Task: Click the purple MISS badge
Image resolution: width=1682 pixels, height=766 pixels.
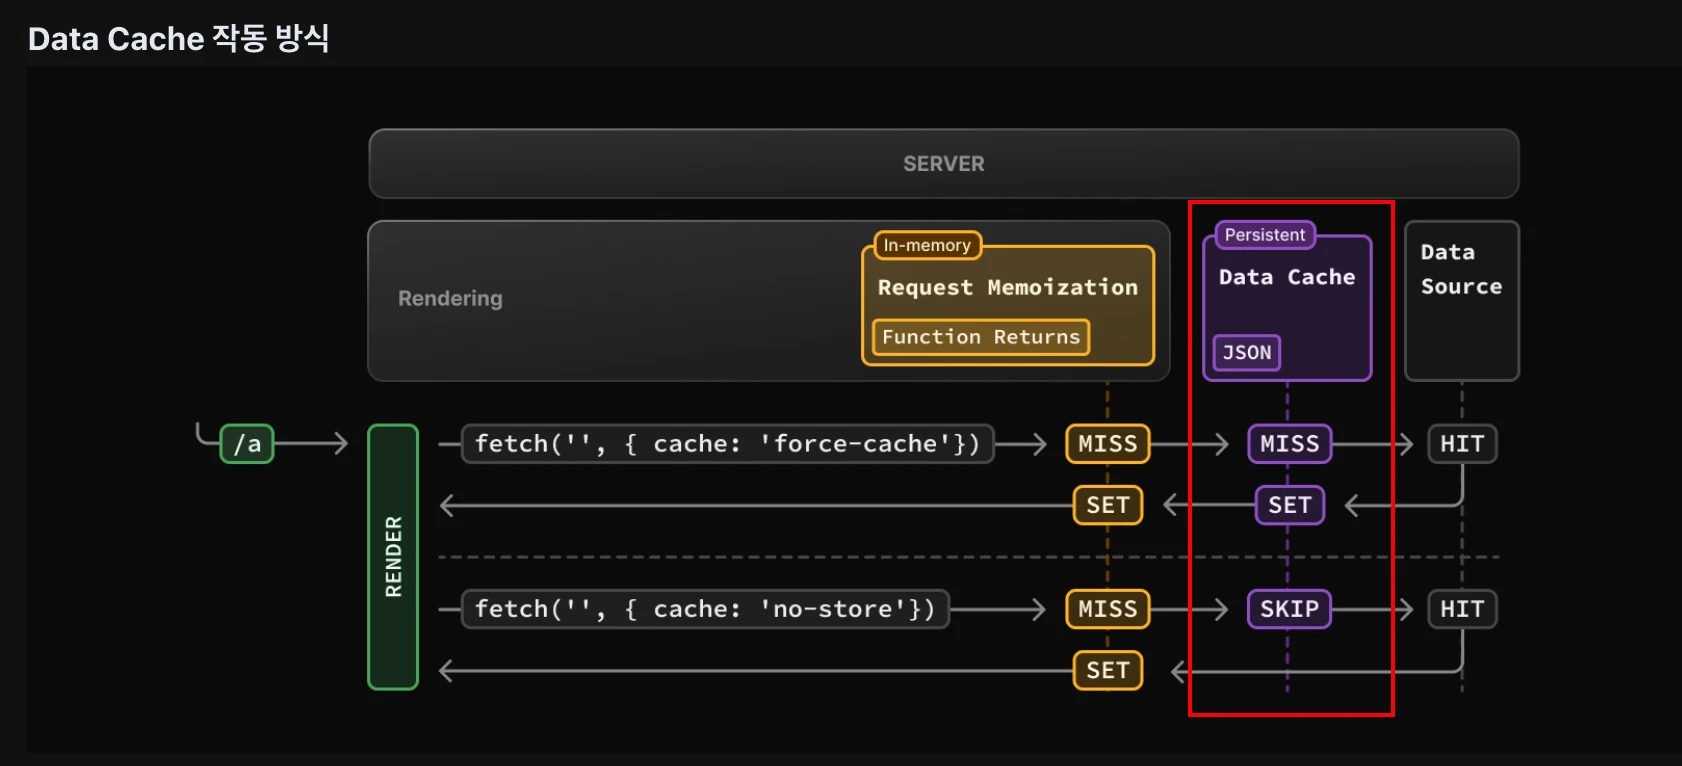Action: point(1289,444)
